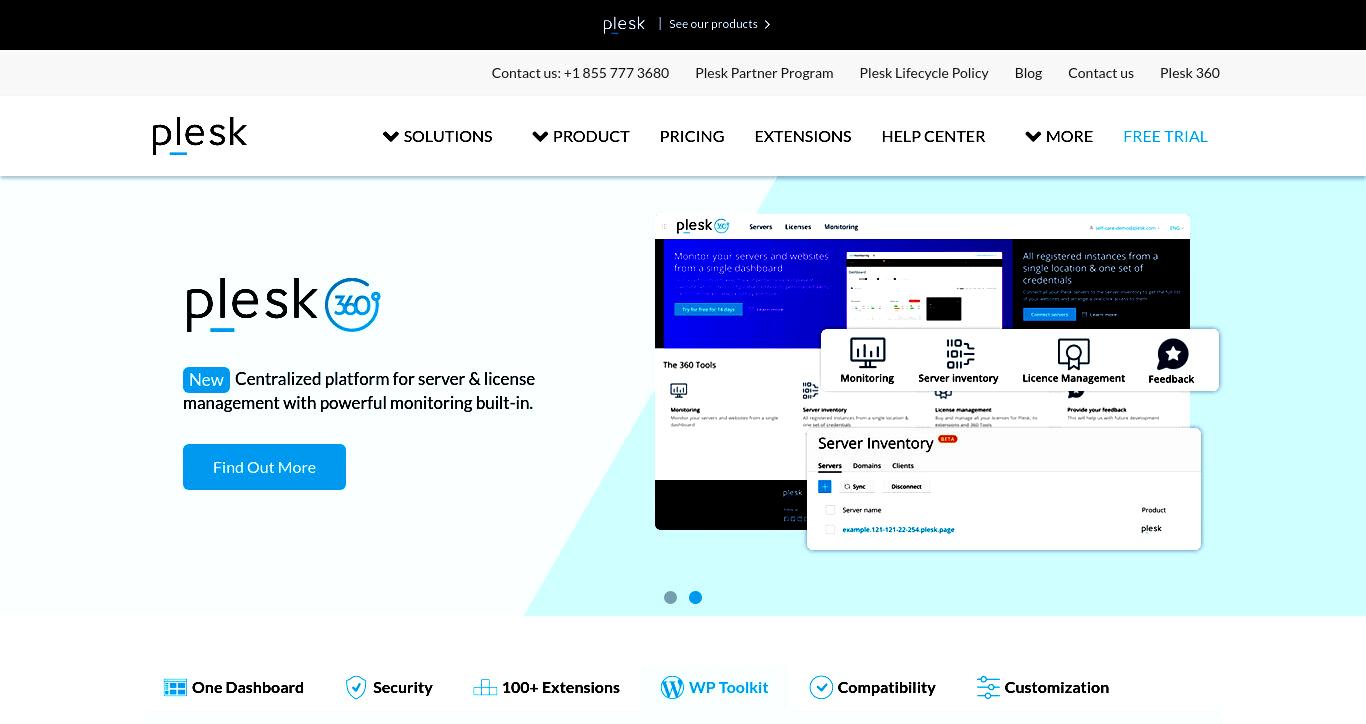Click the Find Out More button
This screenshot has width=1366, height=724.
pyautogui.click(x=264, y=467)
